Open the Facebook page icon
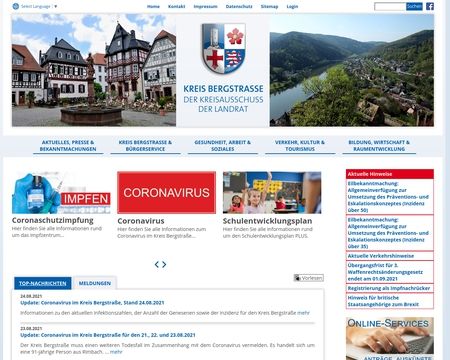Viewport: 450px width, 360px height. coord(430,6)
